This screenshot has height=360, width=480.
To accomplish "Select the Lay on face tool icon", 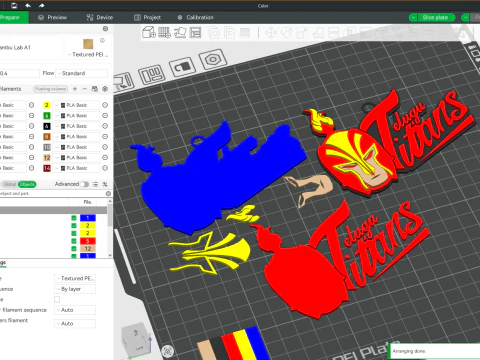I will point(318,33).
